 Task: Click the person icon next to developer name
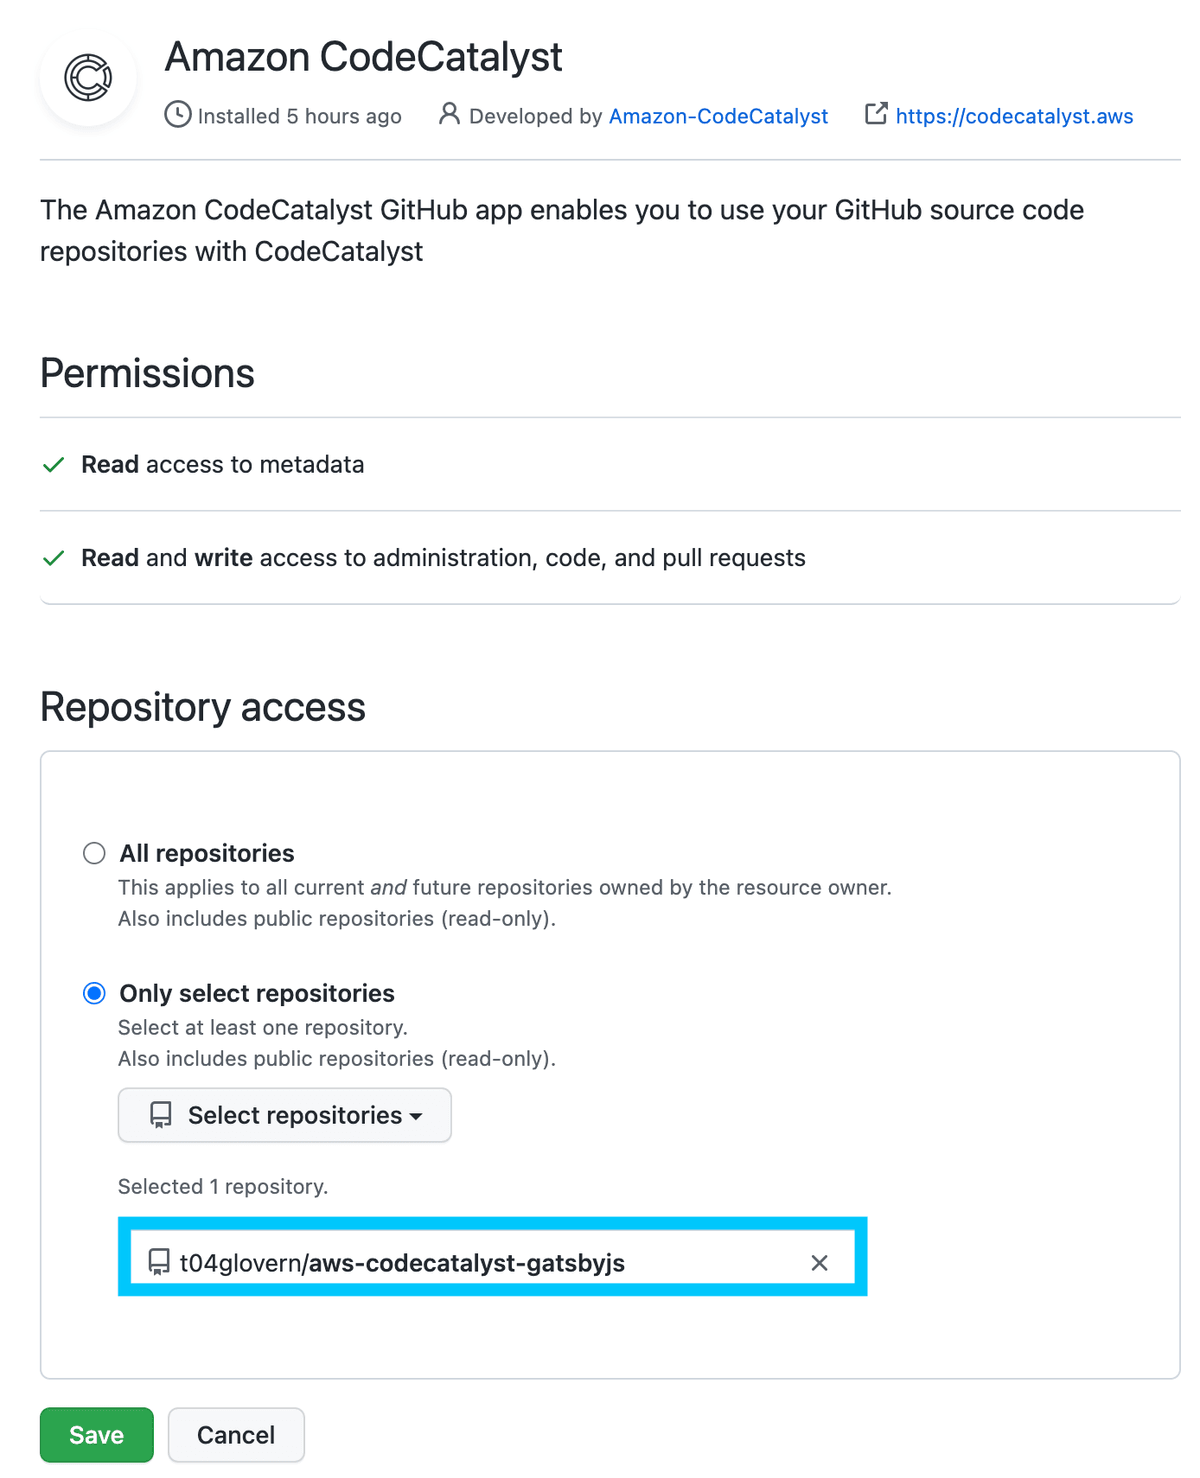click(449, 115)
